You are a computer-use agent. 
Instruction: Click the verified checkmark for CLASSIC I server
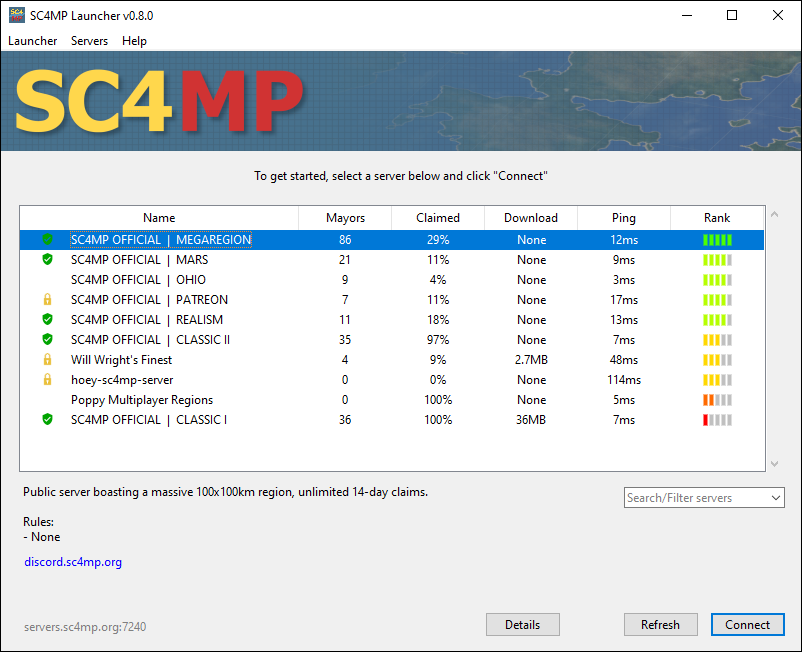pos(47,420)
